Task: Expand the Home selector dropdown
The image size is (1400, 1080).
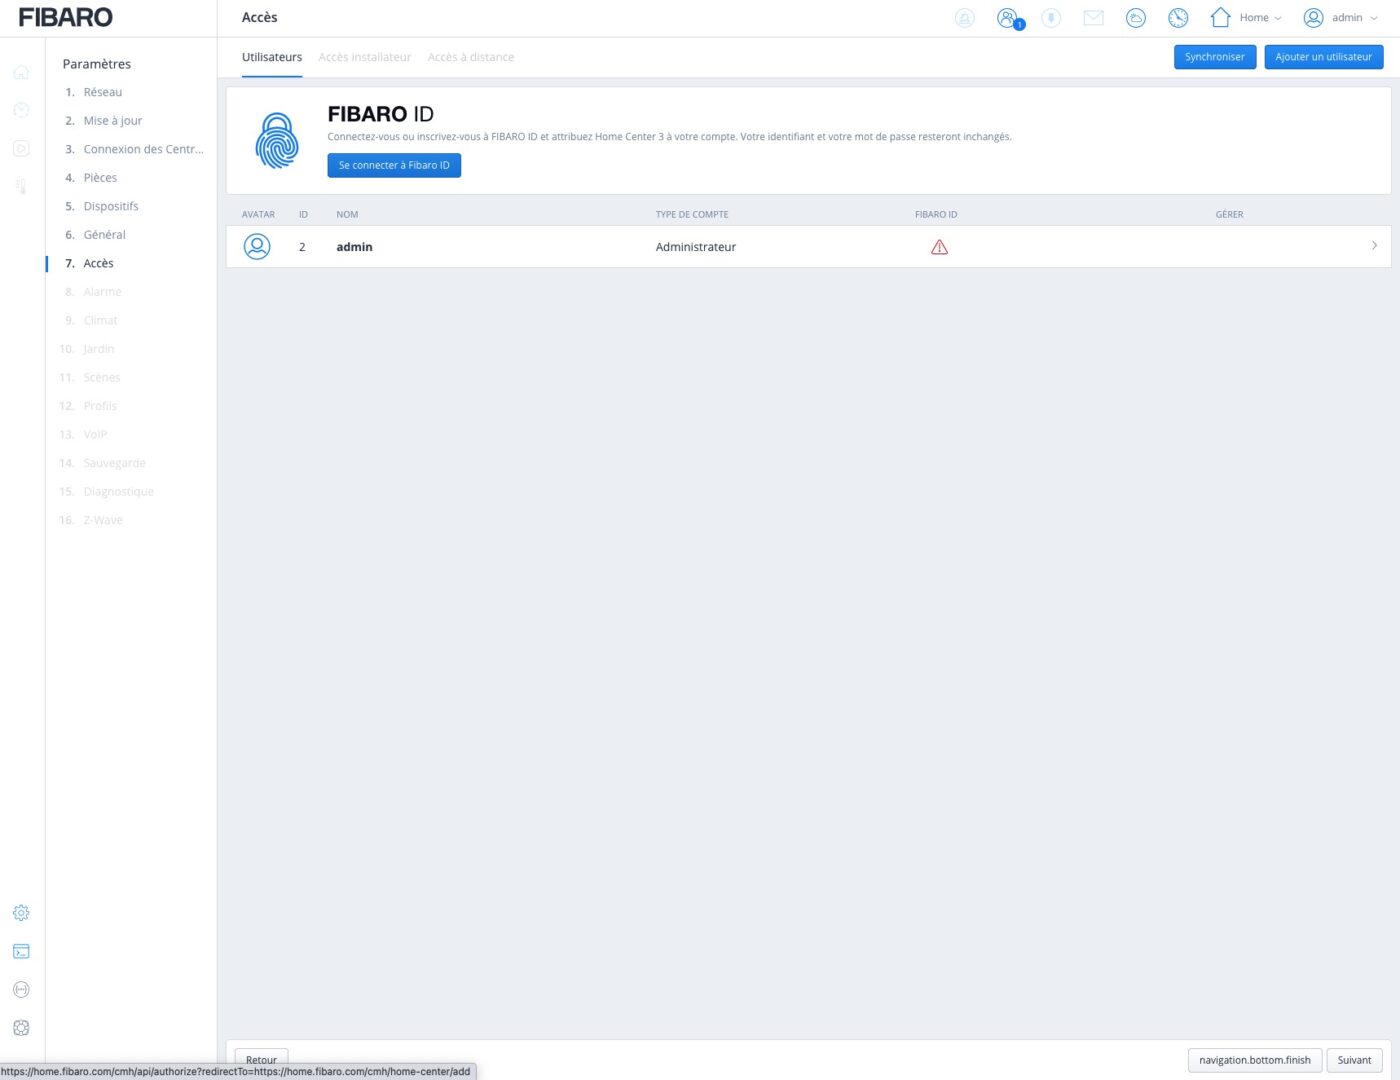Action: (x=1260, y=18)
